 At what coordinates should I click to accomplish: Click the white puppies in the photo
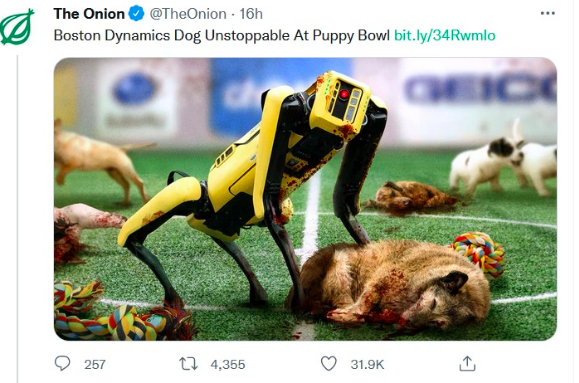pyautogui.click(x=503, y=163)
